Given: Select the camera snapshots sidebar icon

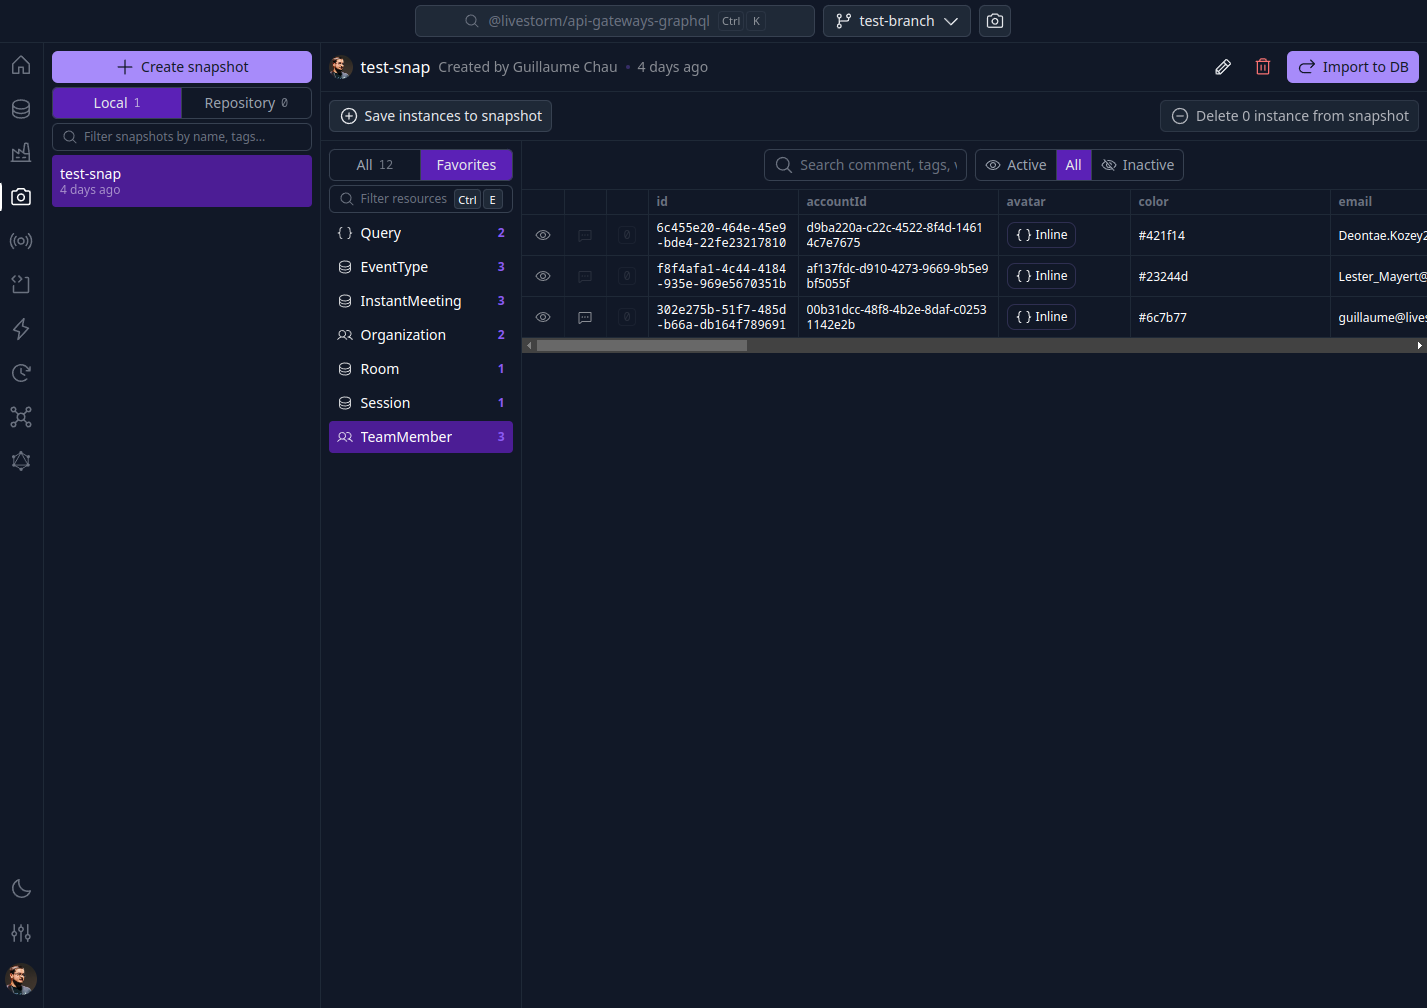Looking at the screenshot, I should [21, 197].
